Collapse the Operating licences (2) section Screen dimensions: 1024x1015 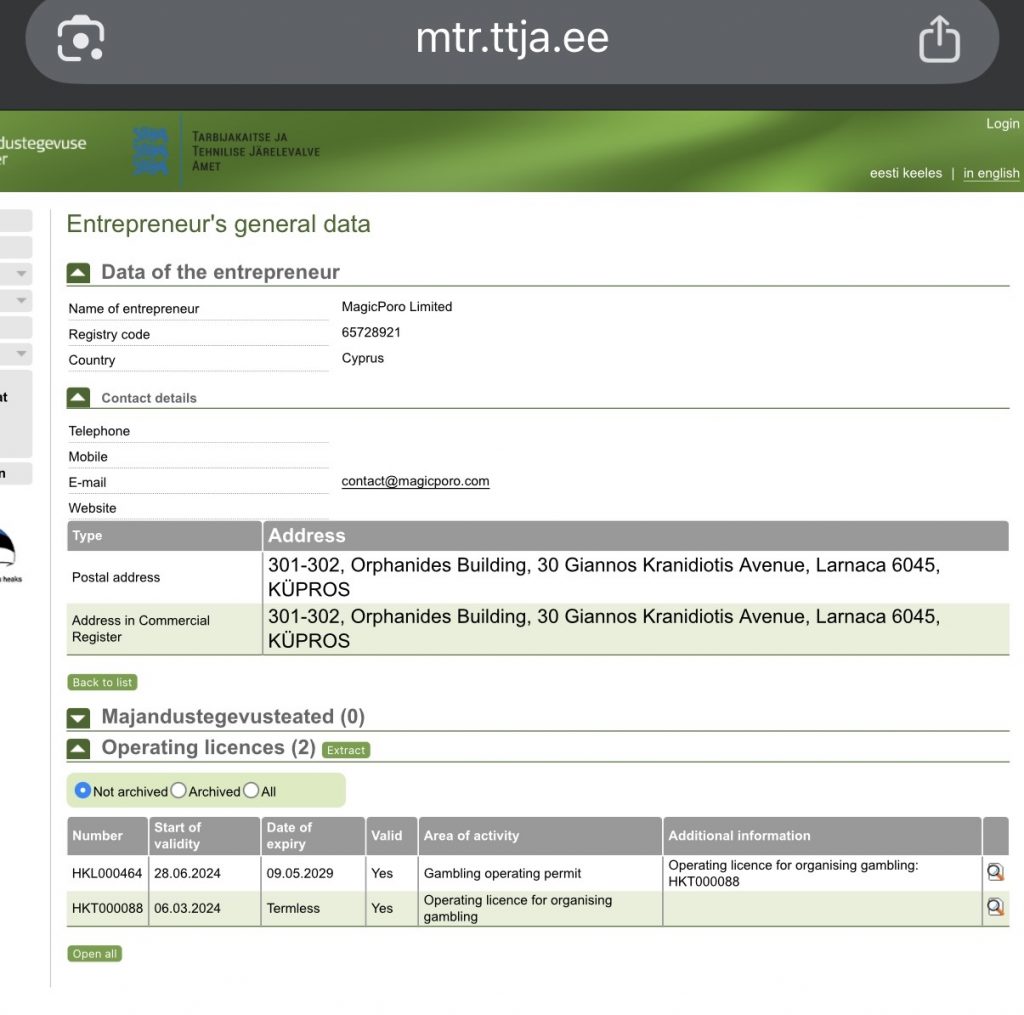[78, 749]
